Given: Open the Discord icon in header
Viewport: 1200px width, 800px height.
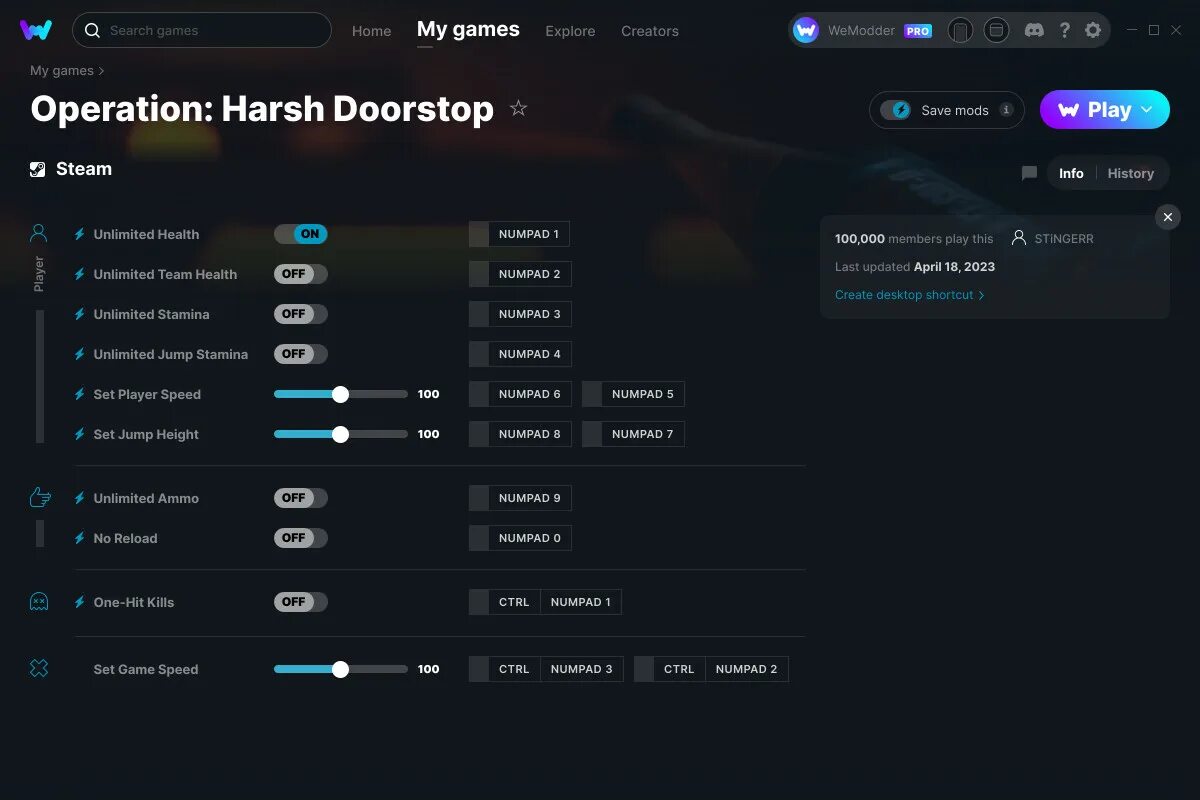Looking at the screenshot, I should coord(1034,30).
